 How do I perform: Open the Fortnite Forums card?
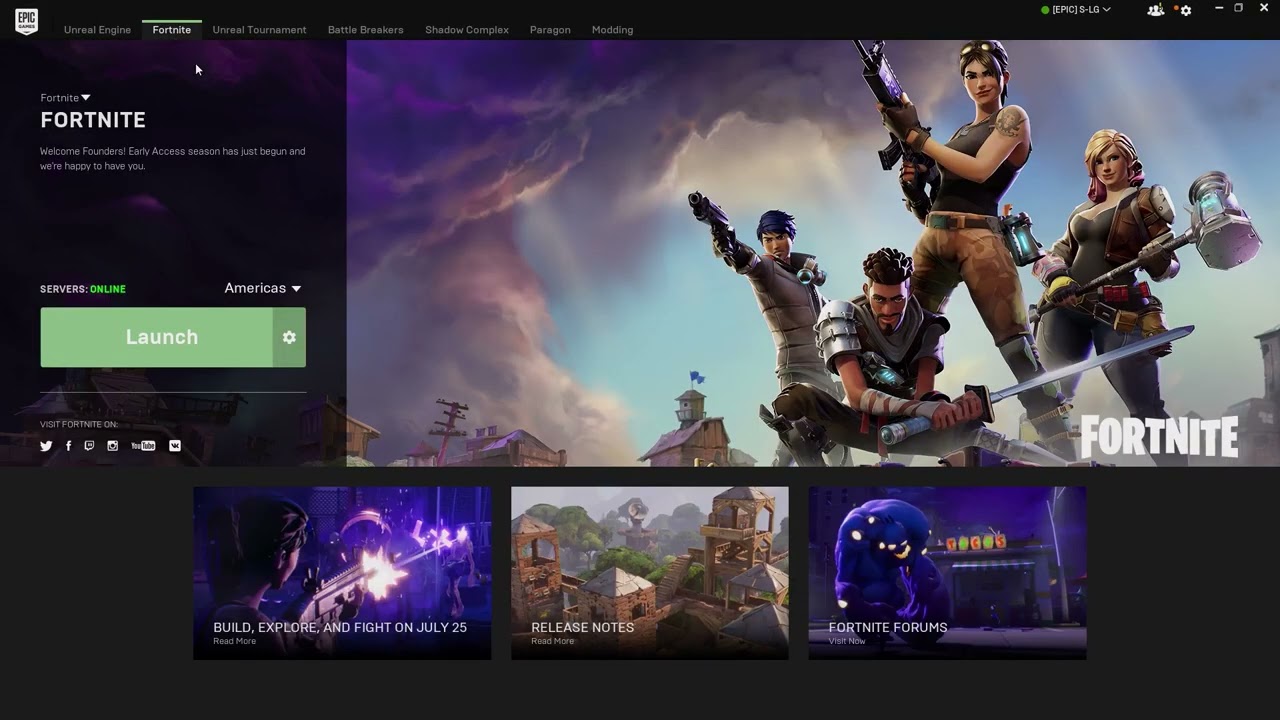947,573
